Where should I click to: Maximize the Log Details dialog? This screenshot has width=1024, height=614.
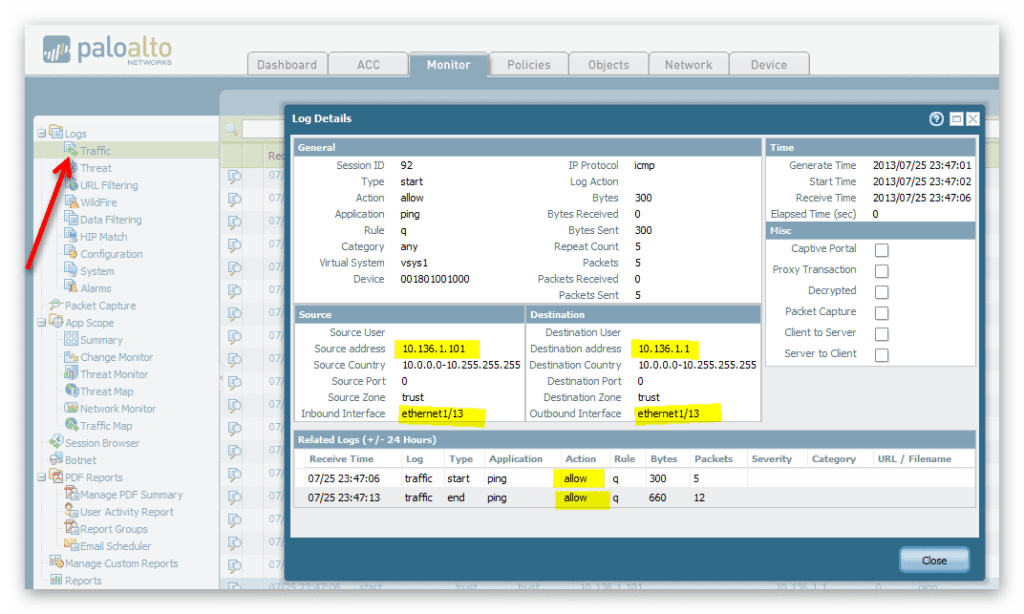[956, 119]
